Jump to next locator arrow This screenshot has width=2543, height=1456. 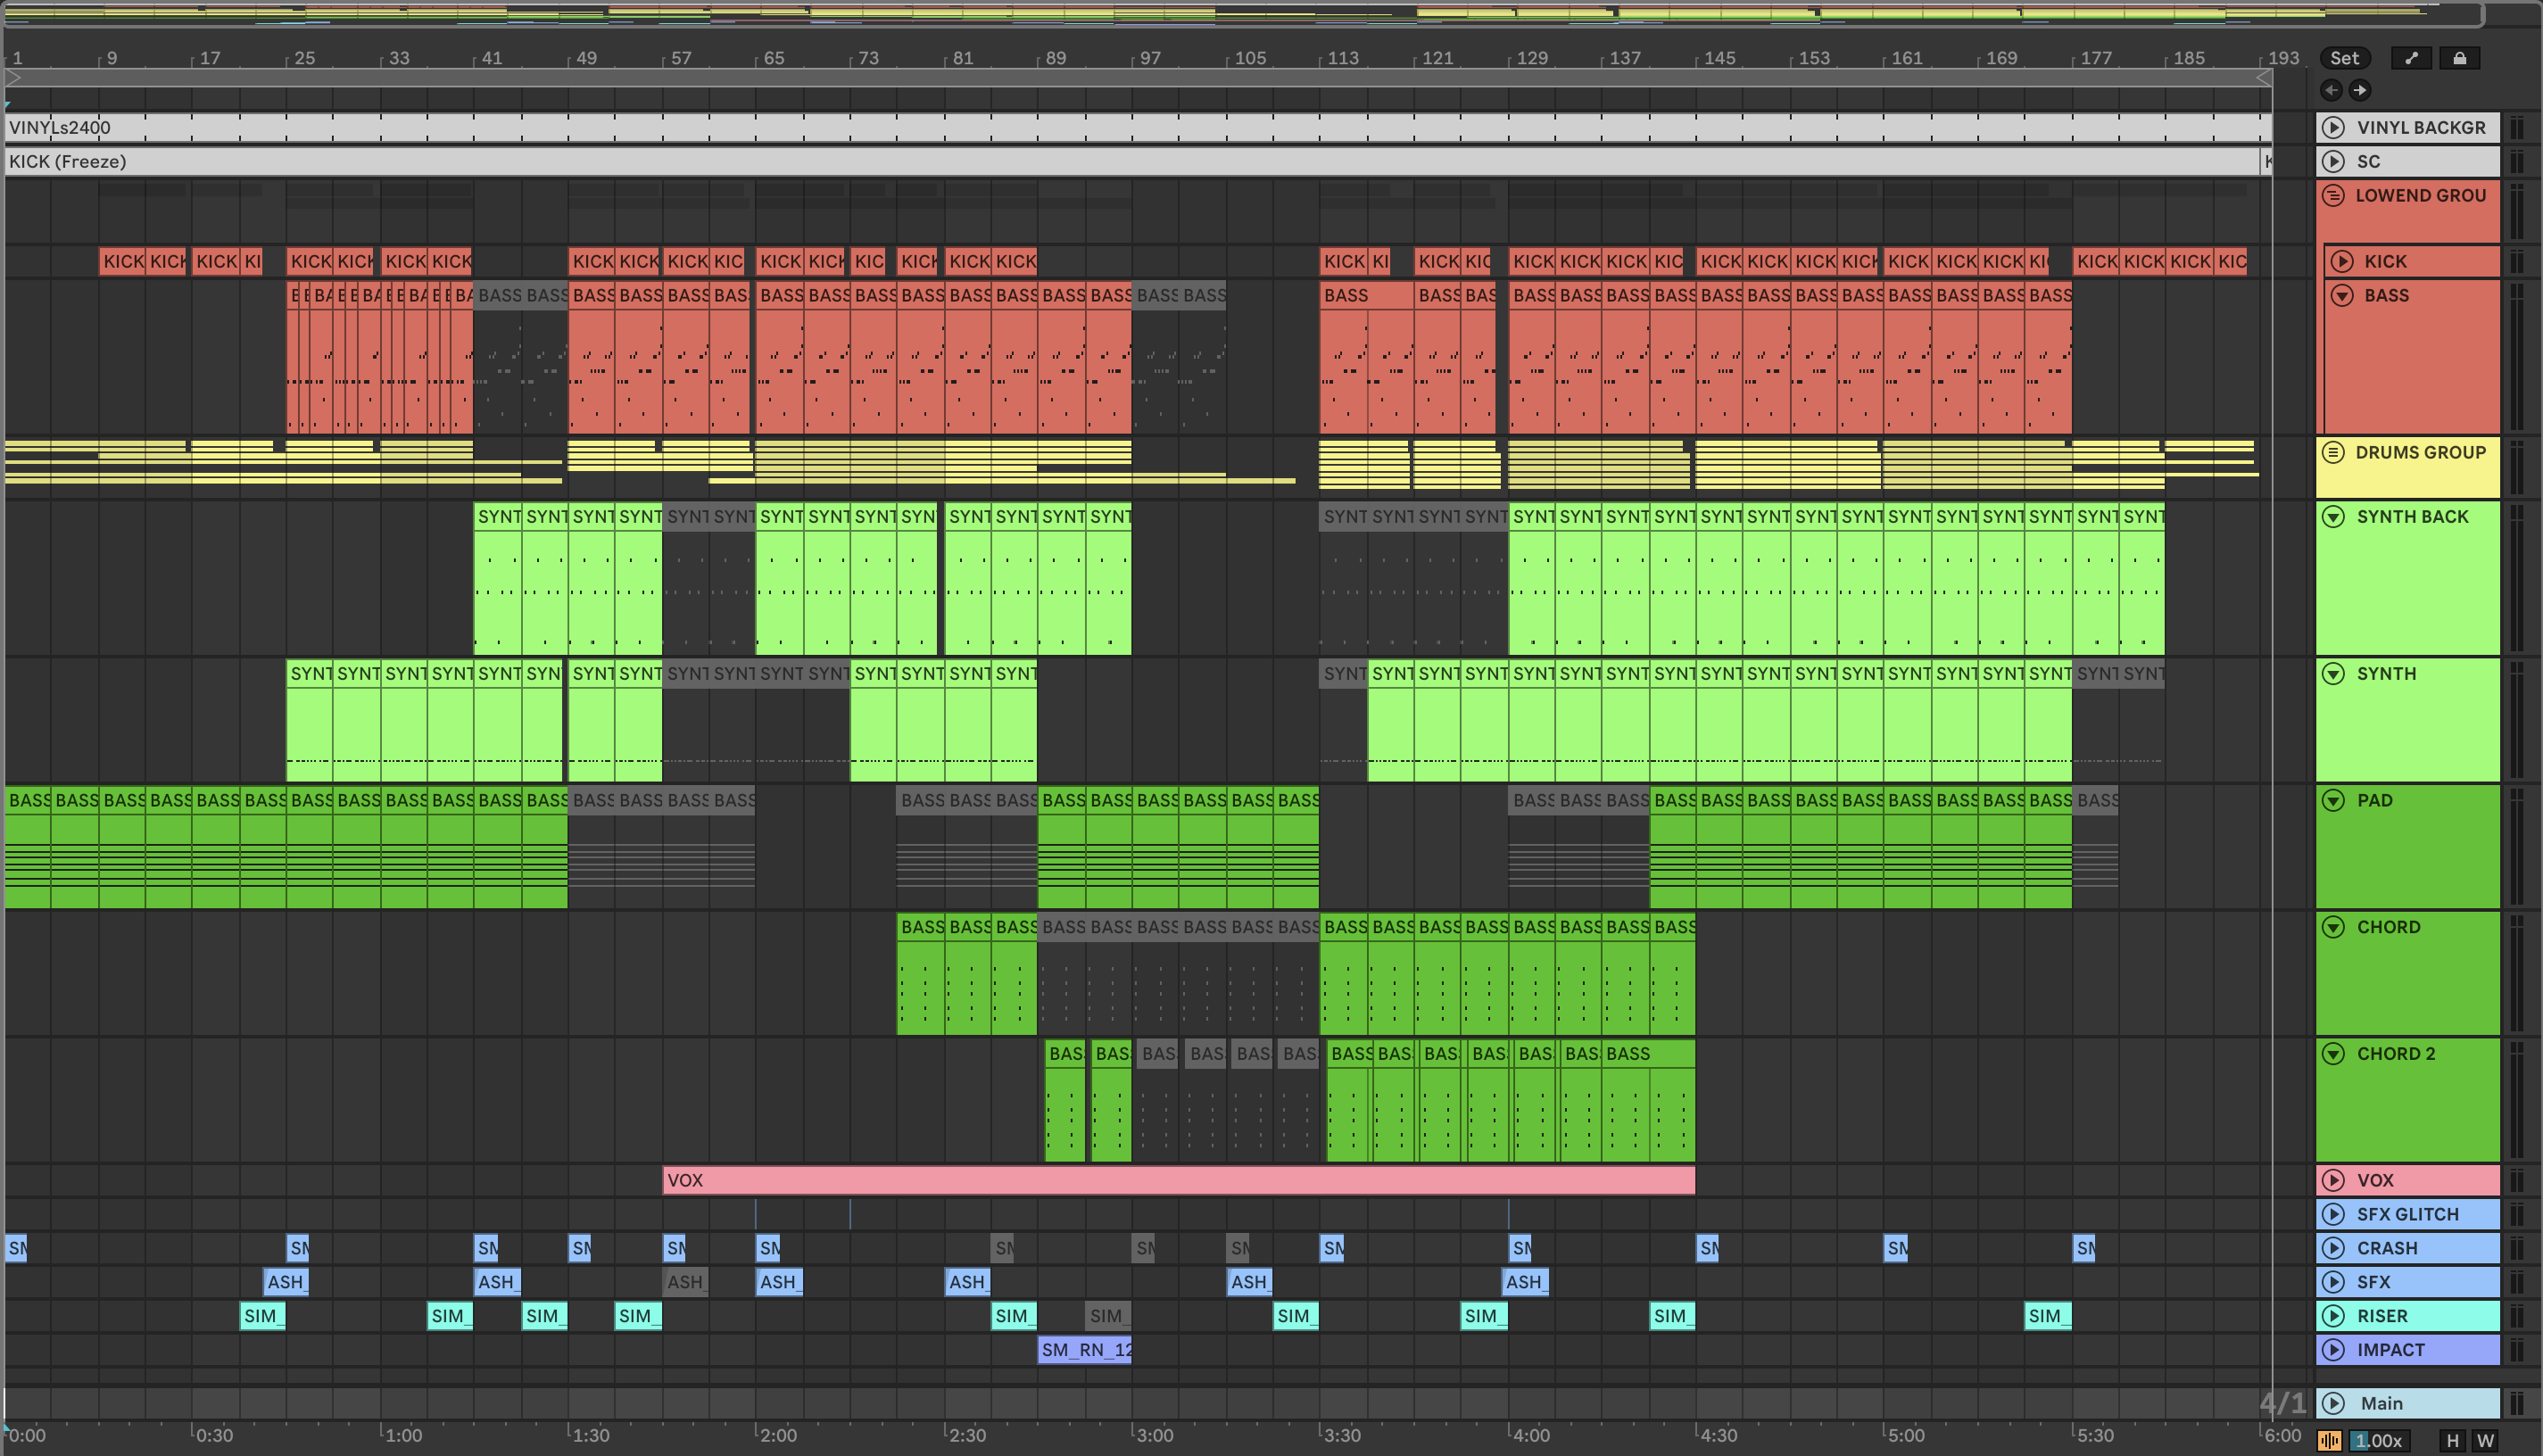point(2360,90)
